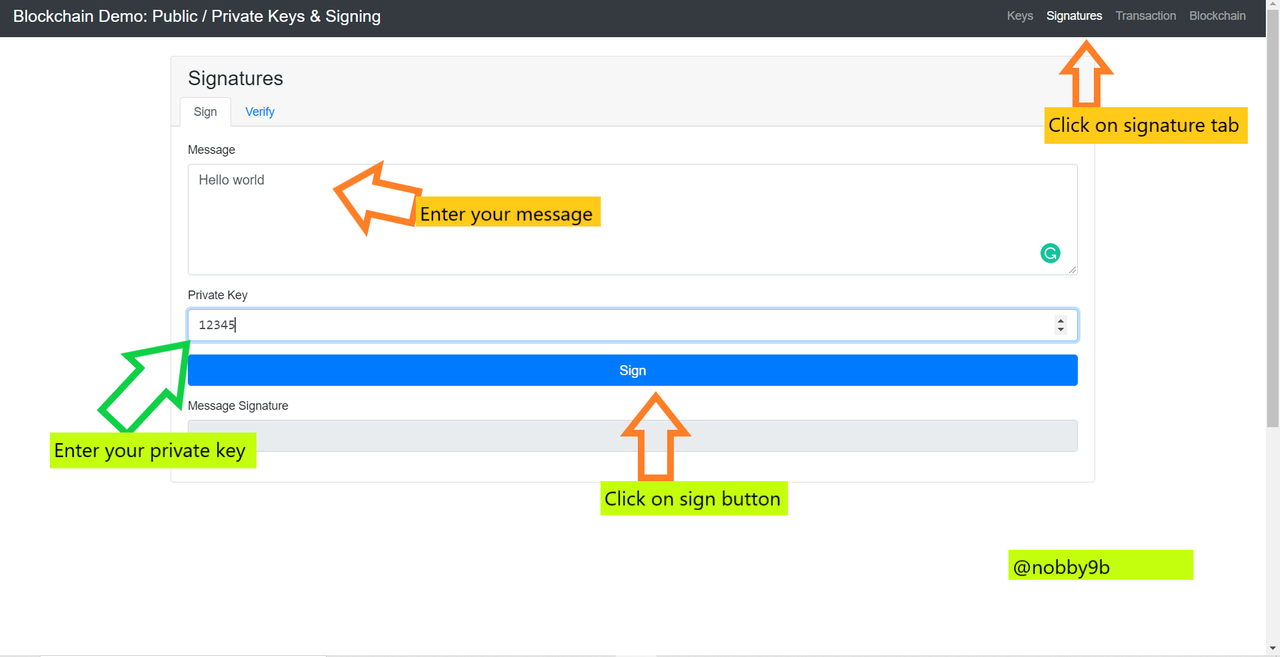This screenshot has height=657, width=1280.
Task: Click the Blockchain Demo title link
Action: [x=197, y=16]
